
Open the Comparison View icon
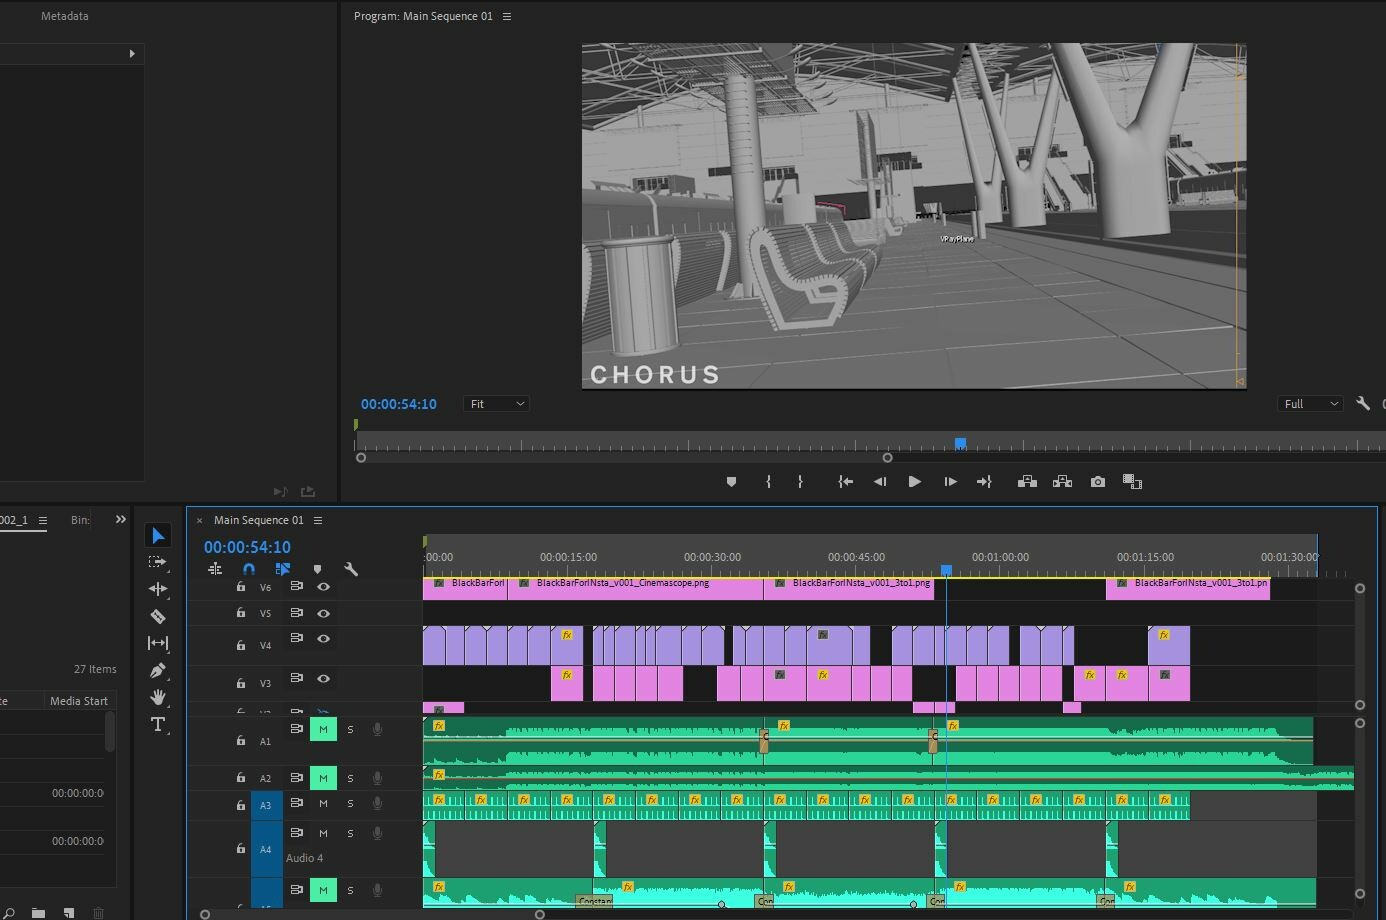tap(1132, 482)
